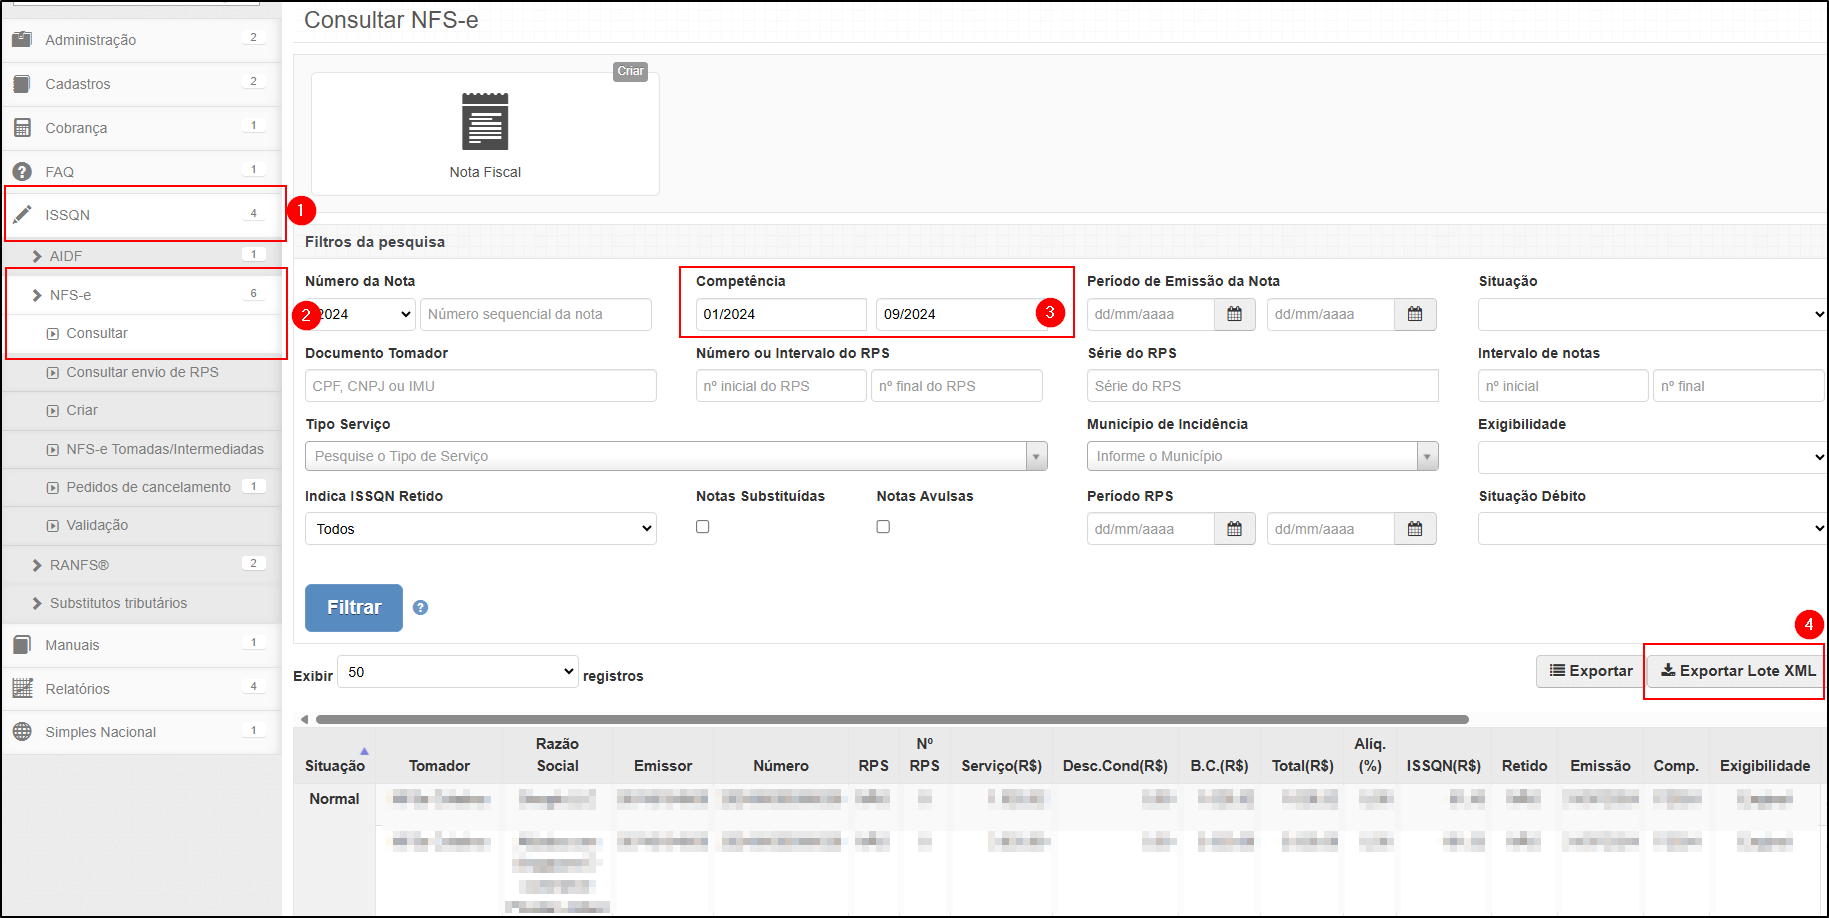The image size is (1829, 918).
Task: Click the Consultar menu item icon
Action: click(x=53, y=334)
